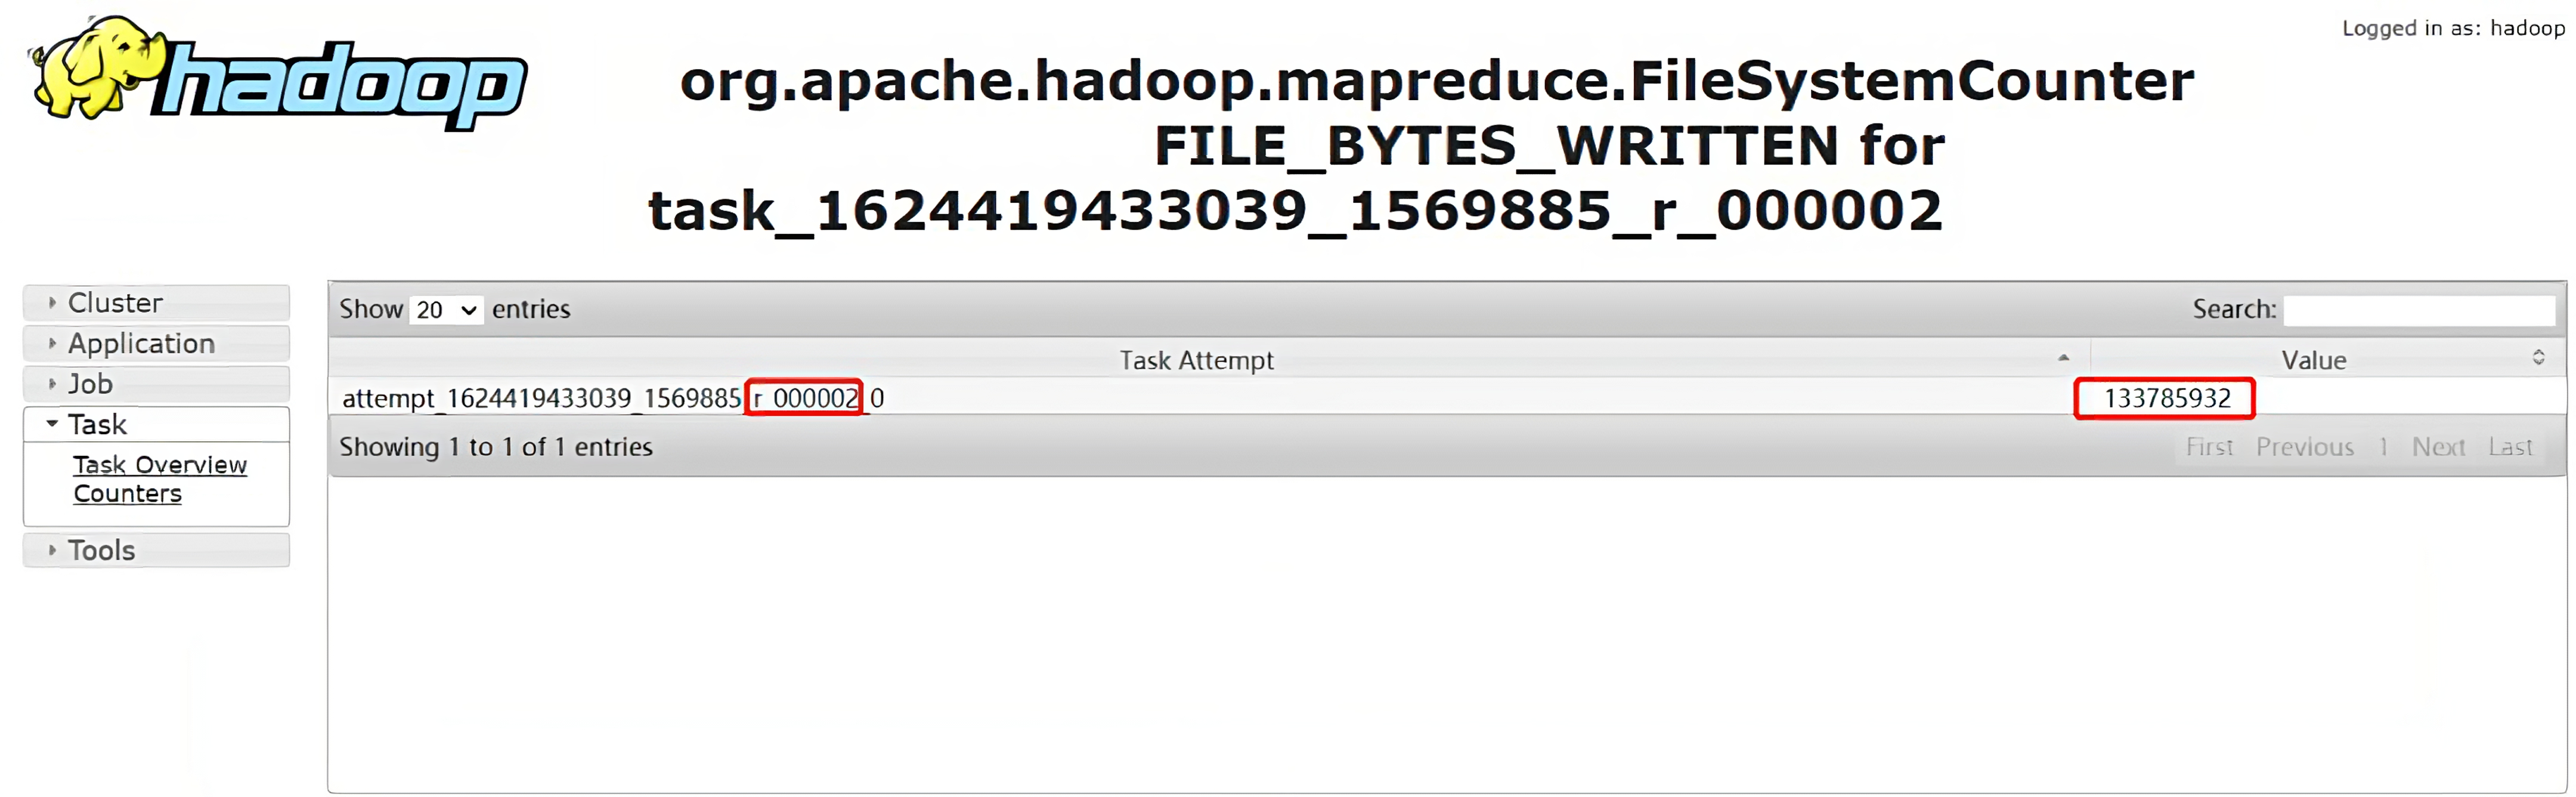The height and width of the screenshot is (797, 2576).
Task: Select the attempt_1624419433039_1569885_r_000002_0 row entry
Action: [x=613, y=399]
